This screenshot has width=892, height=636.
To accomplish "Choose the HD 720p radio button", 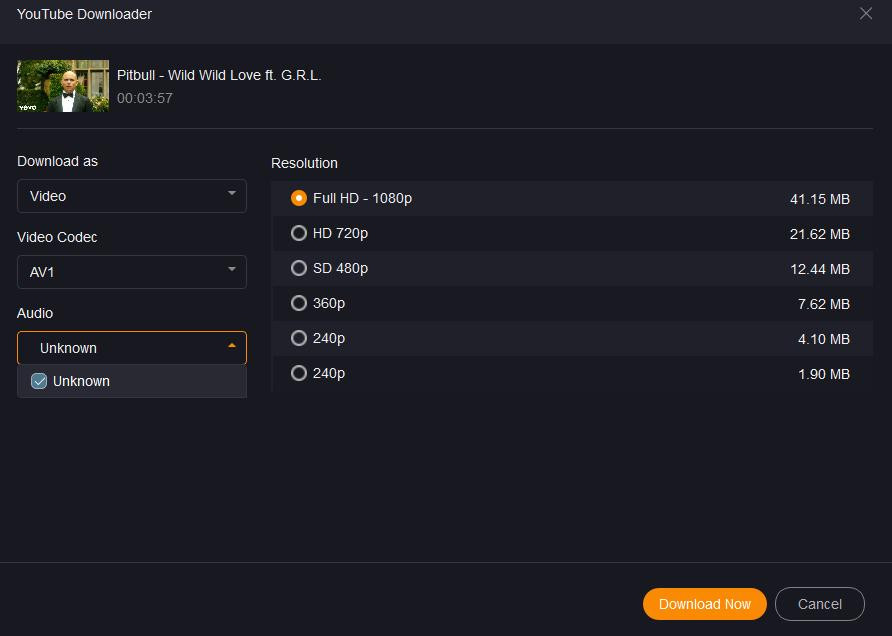I will click(299, 233).
